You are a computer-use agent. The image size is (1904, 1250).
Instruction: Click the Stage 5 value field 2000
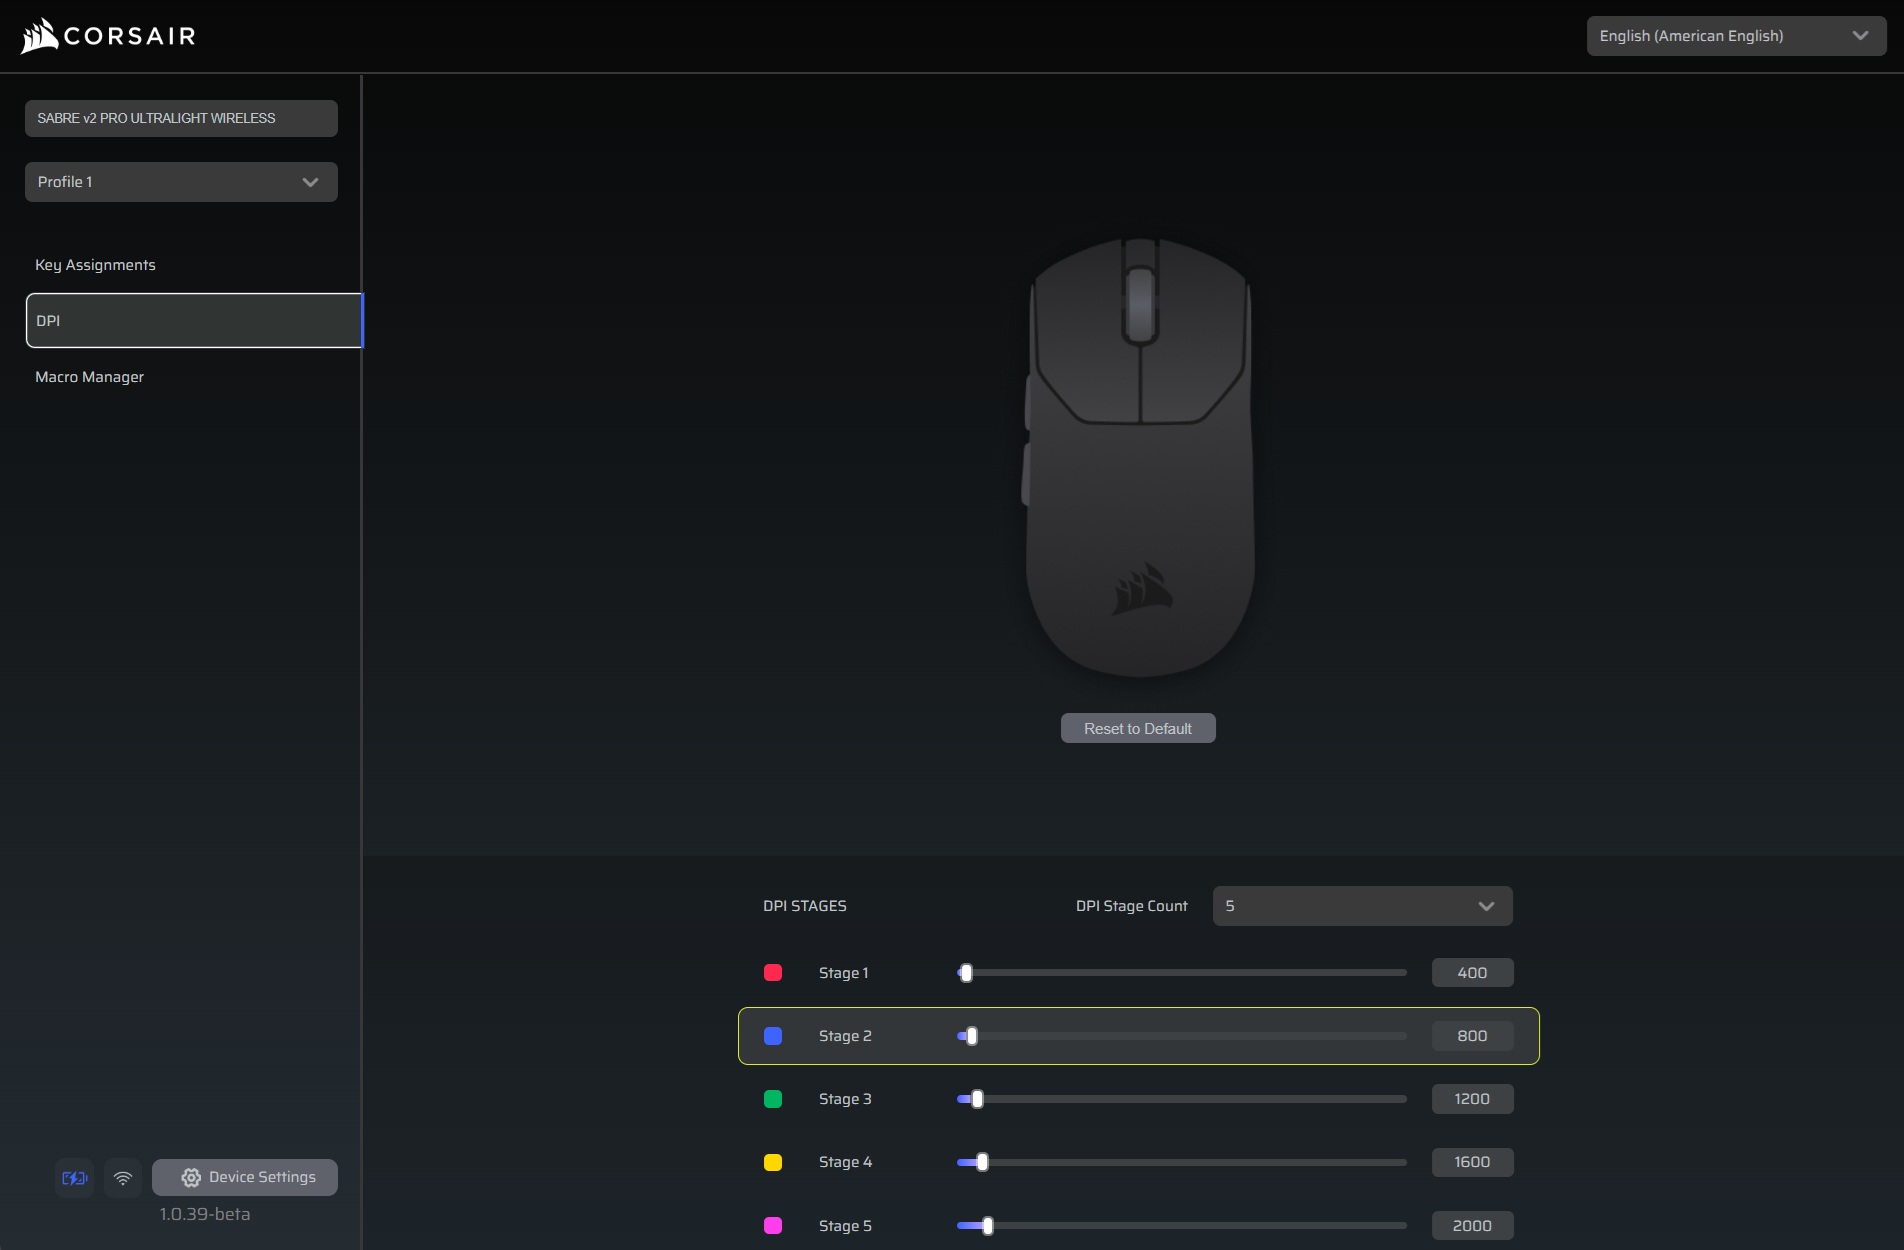1472,1225
